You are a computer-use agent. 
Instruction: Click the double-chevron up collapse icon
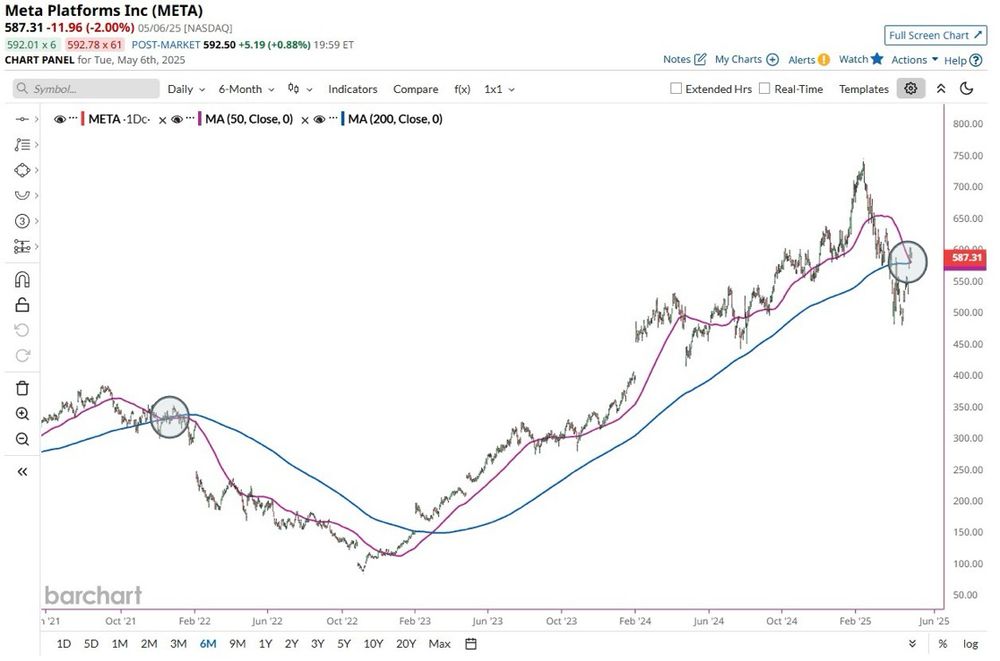pyautogui.click(x=941, y=89)
